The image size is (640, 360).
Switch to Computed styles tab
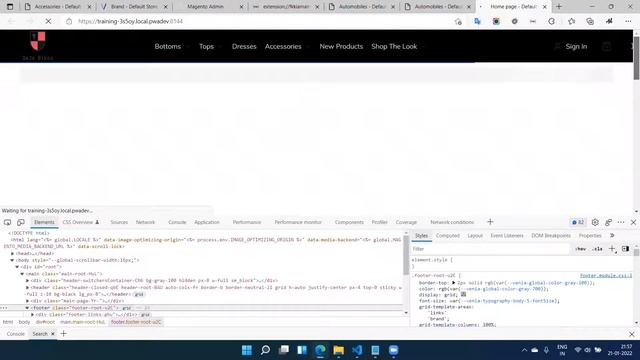448,236
